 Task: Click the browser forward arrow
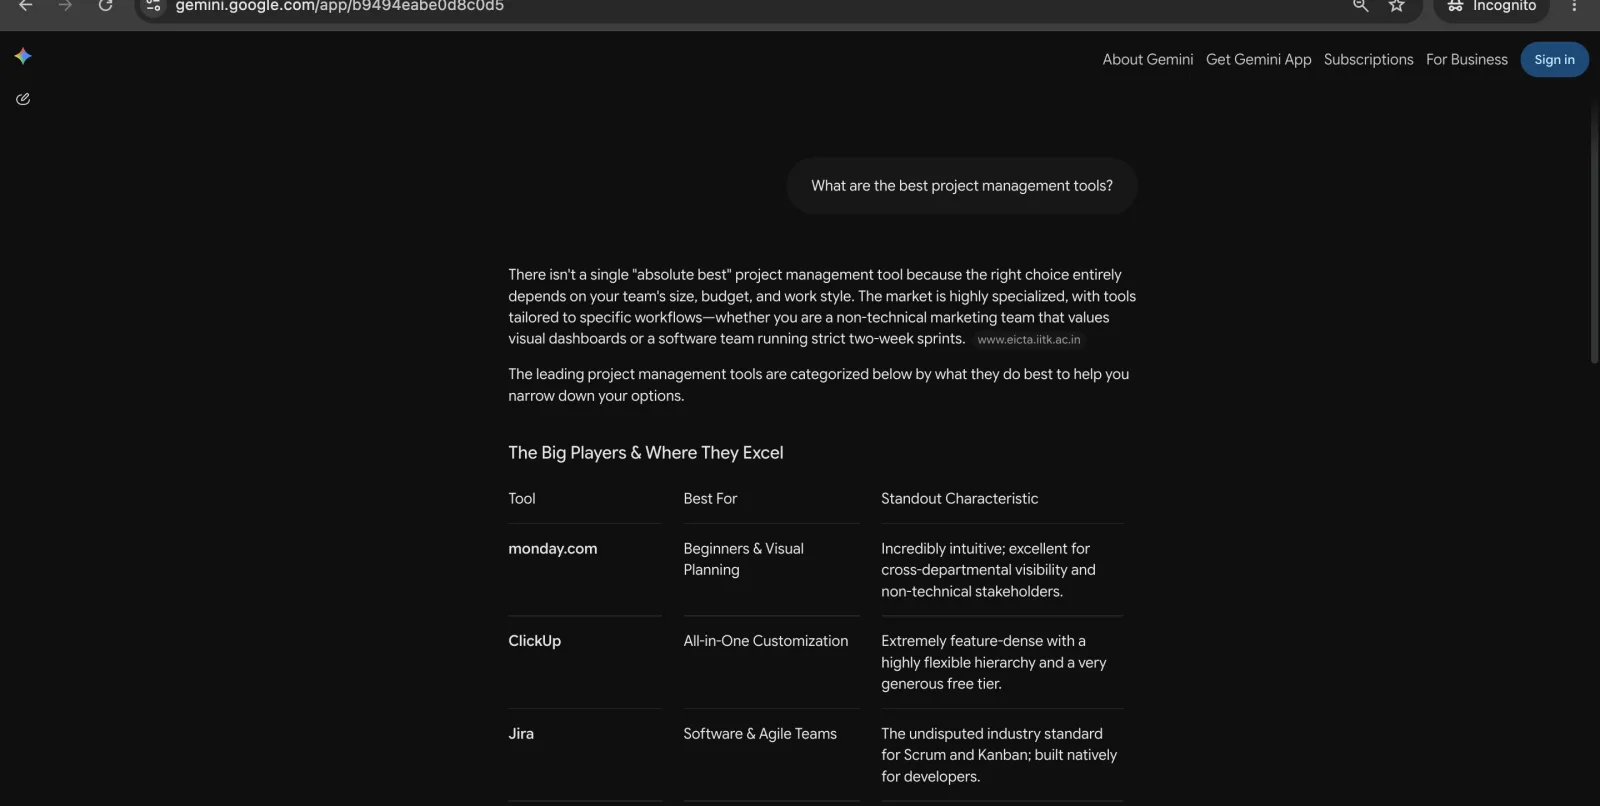[65, 6]
